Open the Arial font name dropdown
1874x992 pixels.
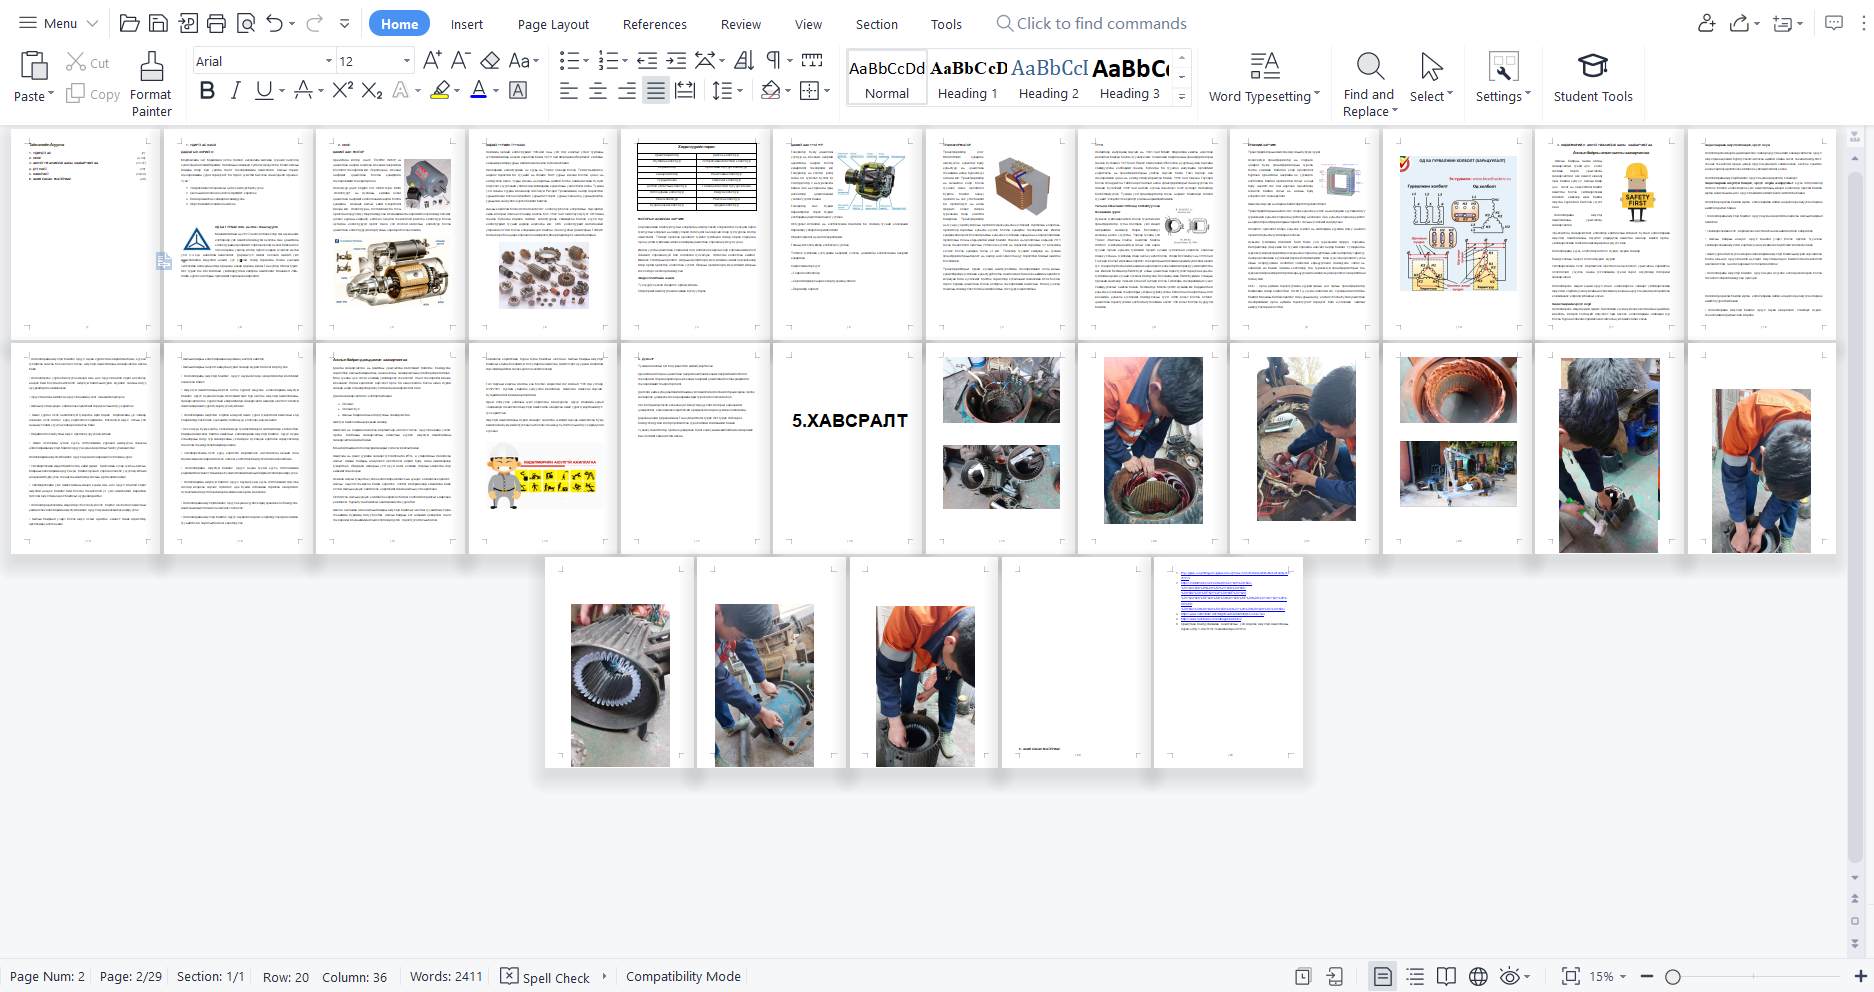(x=328, y=61)
